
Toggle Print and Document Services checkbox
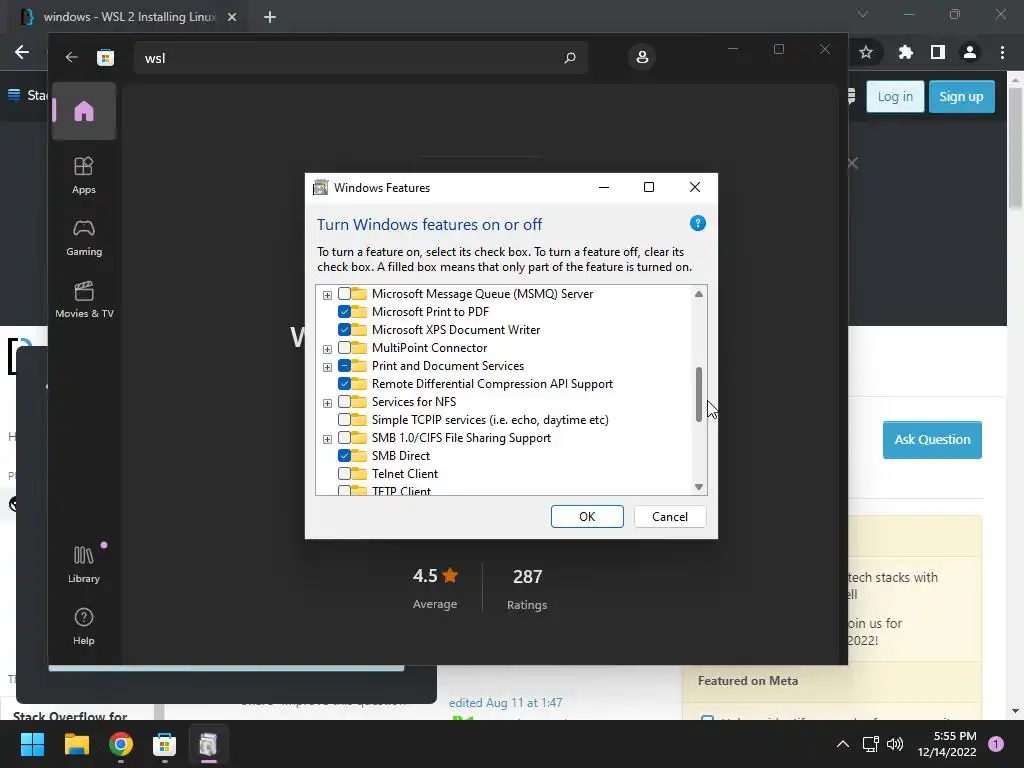[344, 366]
